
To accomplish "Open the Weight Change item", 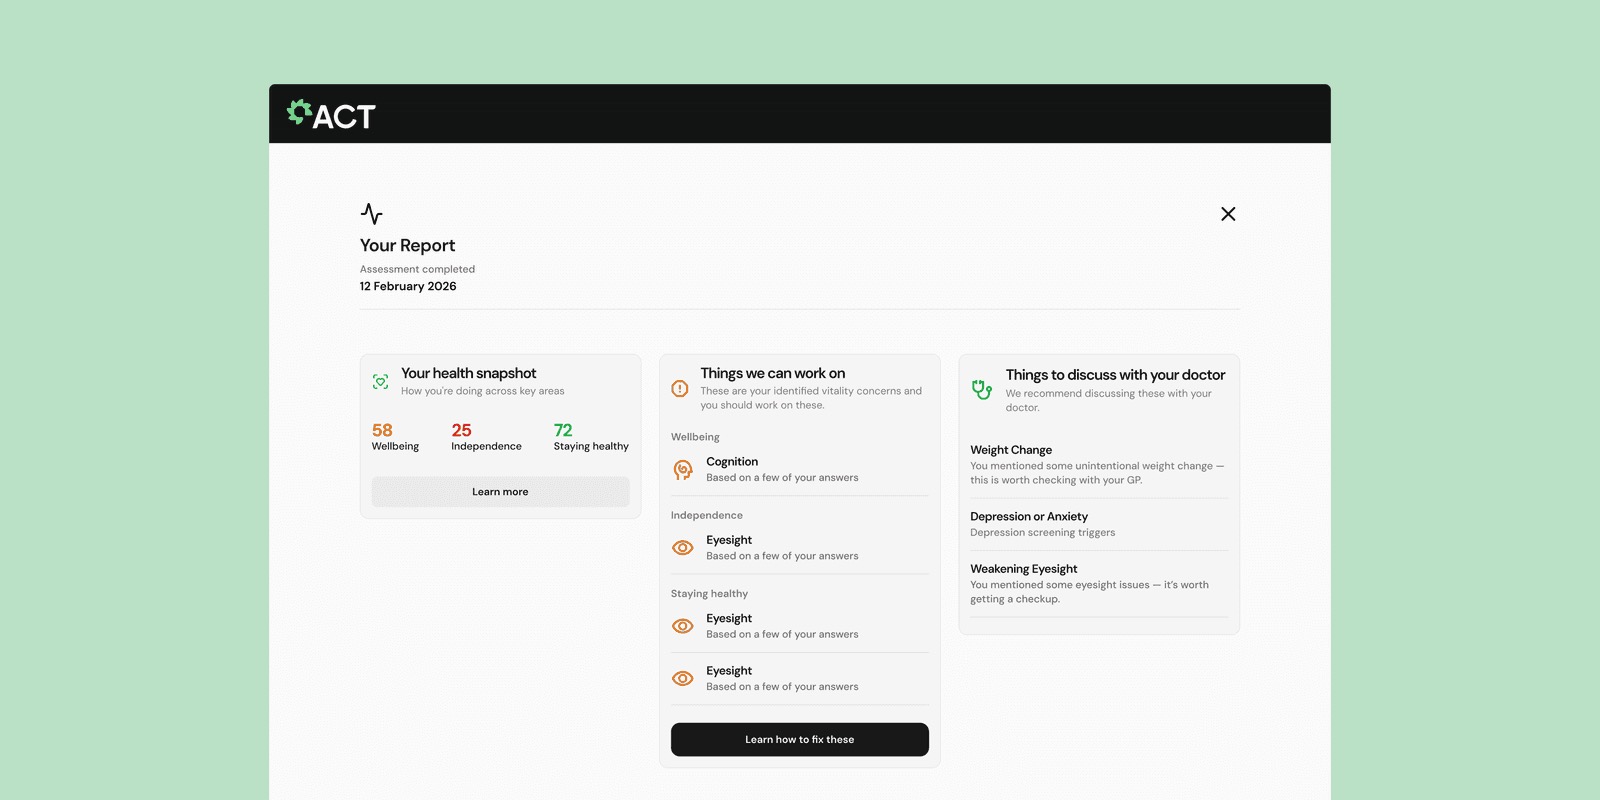I will (1099, 465).
